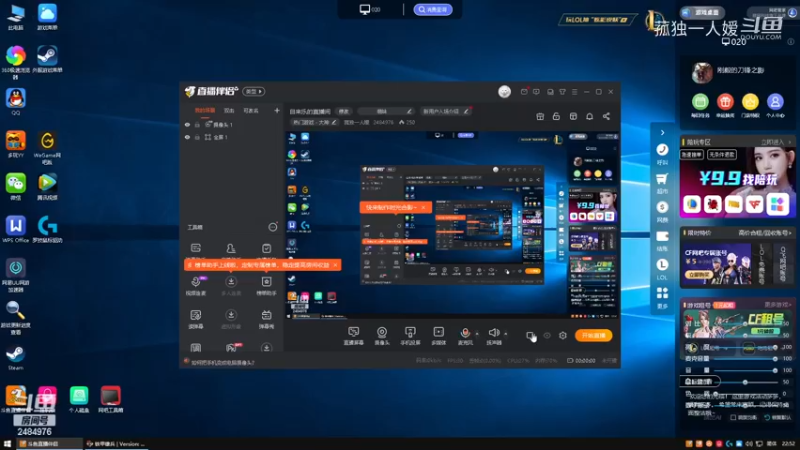Image resolution: width=800 pixels, height=450 pixels.
Task: Collapse the right side panel with chevron
Action: click(x=662, y=133)
